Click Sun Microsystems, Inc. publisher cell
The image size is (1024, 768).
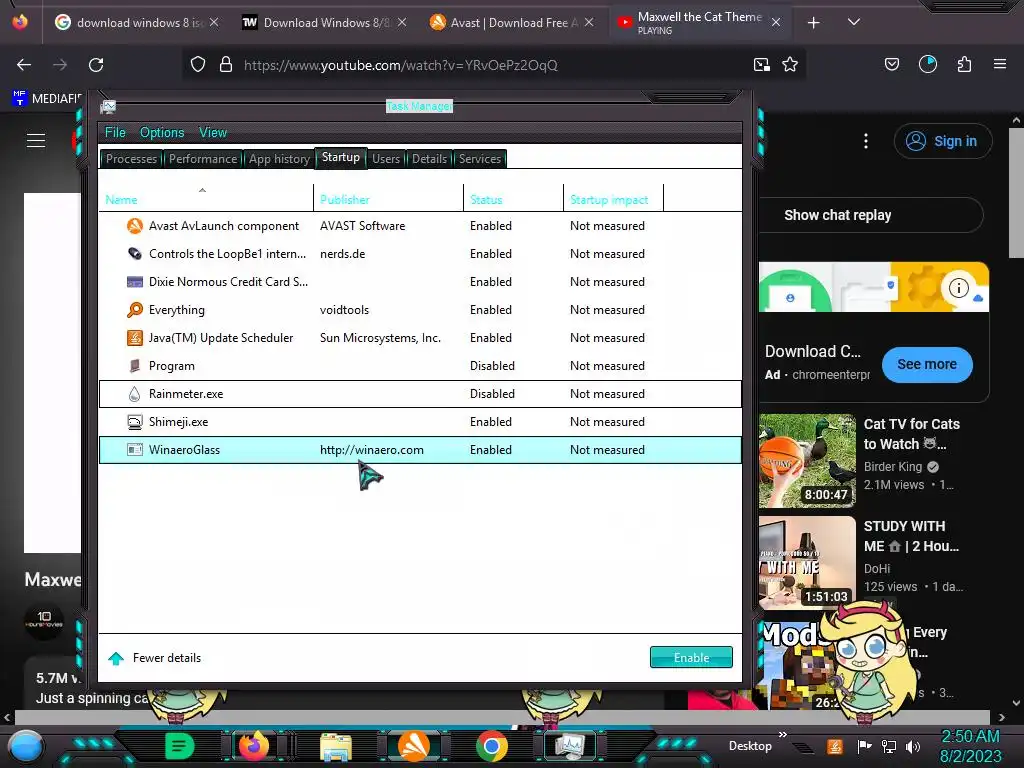coord(380,338)
